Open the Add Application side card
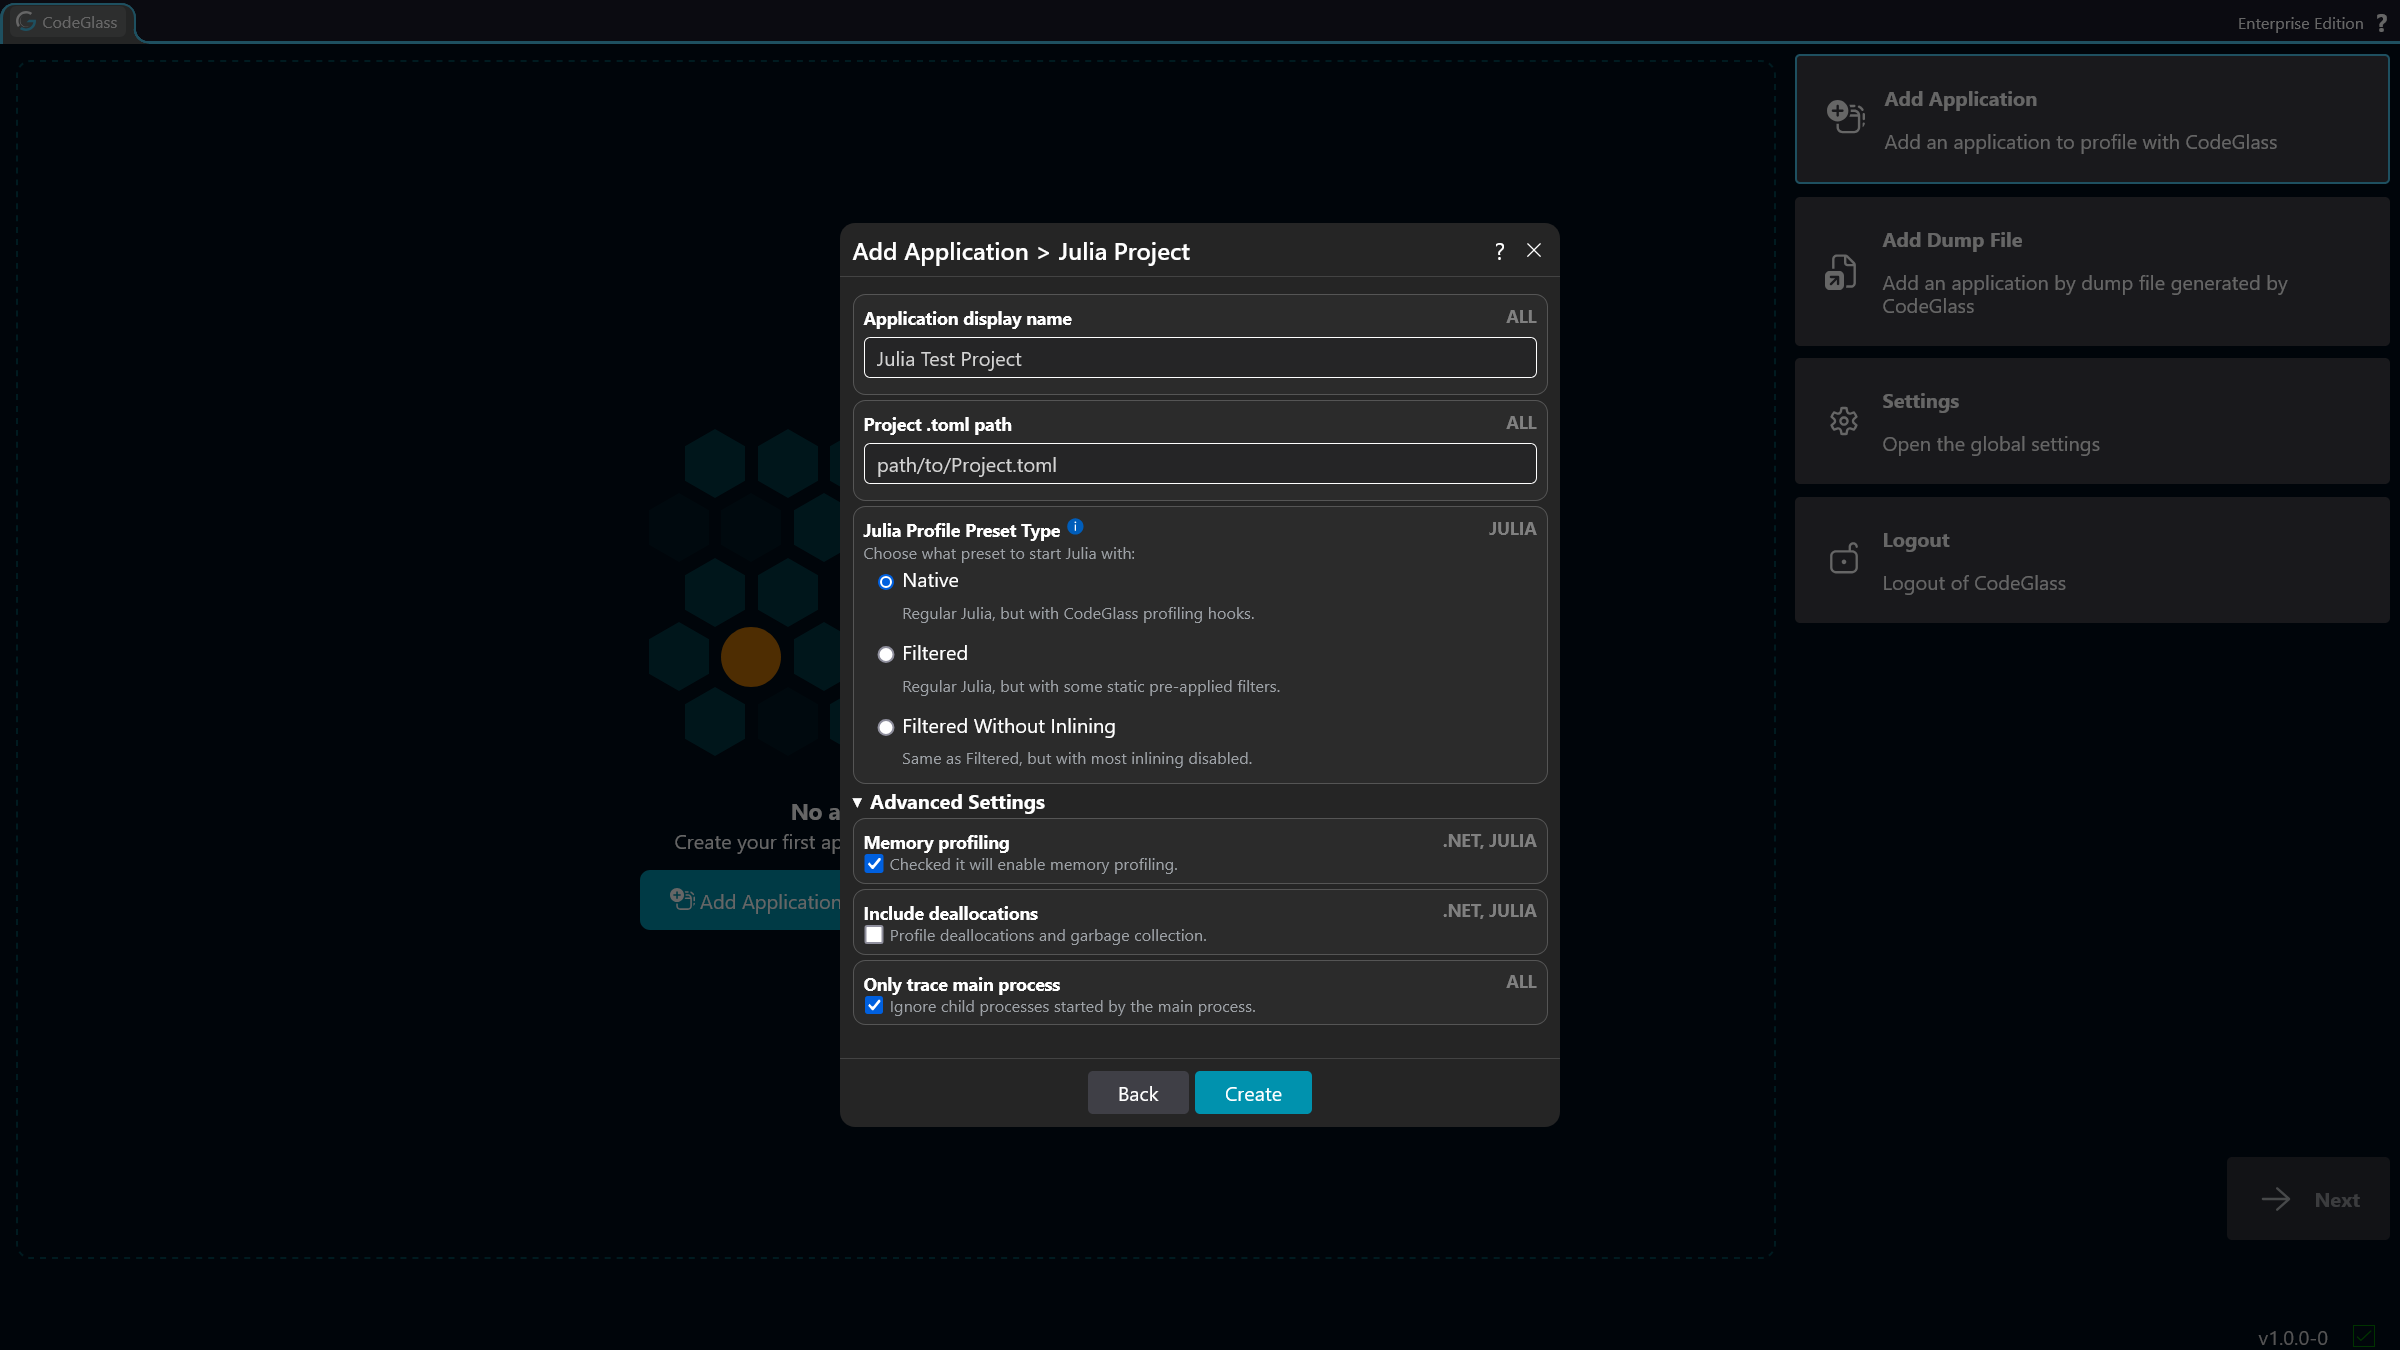 click(x=2091, y=119)
